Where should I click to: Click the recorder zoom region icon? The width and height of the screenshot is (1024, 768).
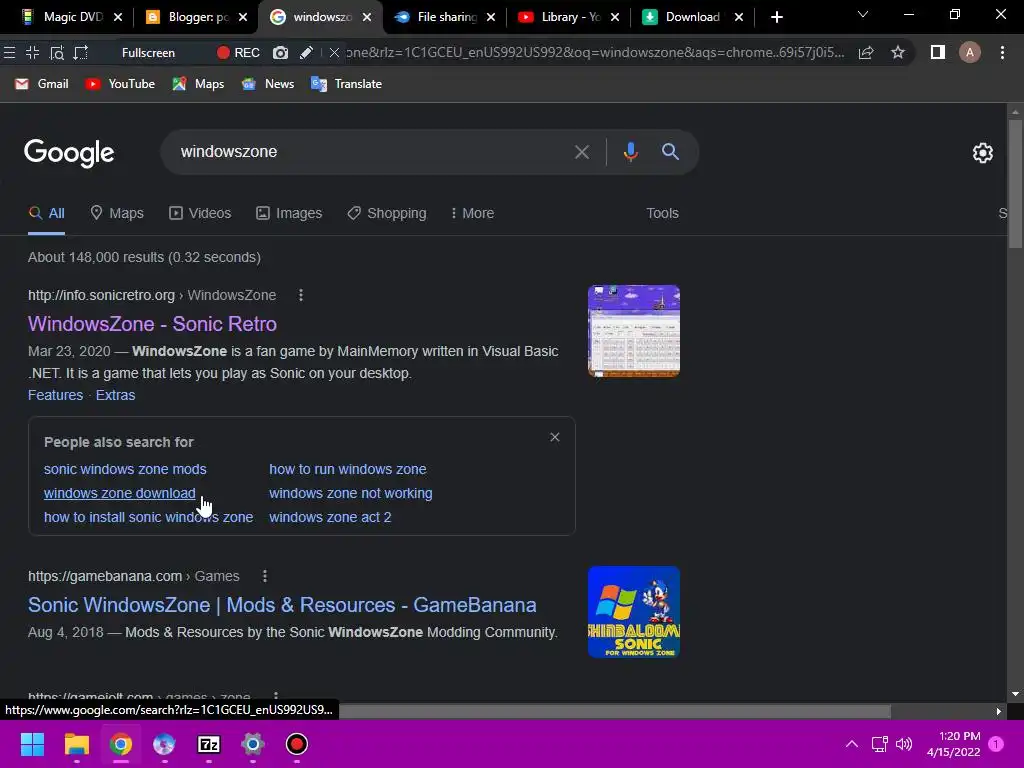tap(57, 53)
